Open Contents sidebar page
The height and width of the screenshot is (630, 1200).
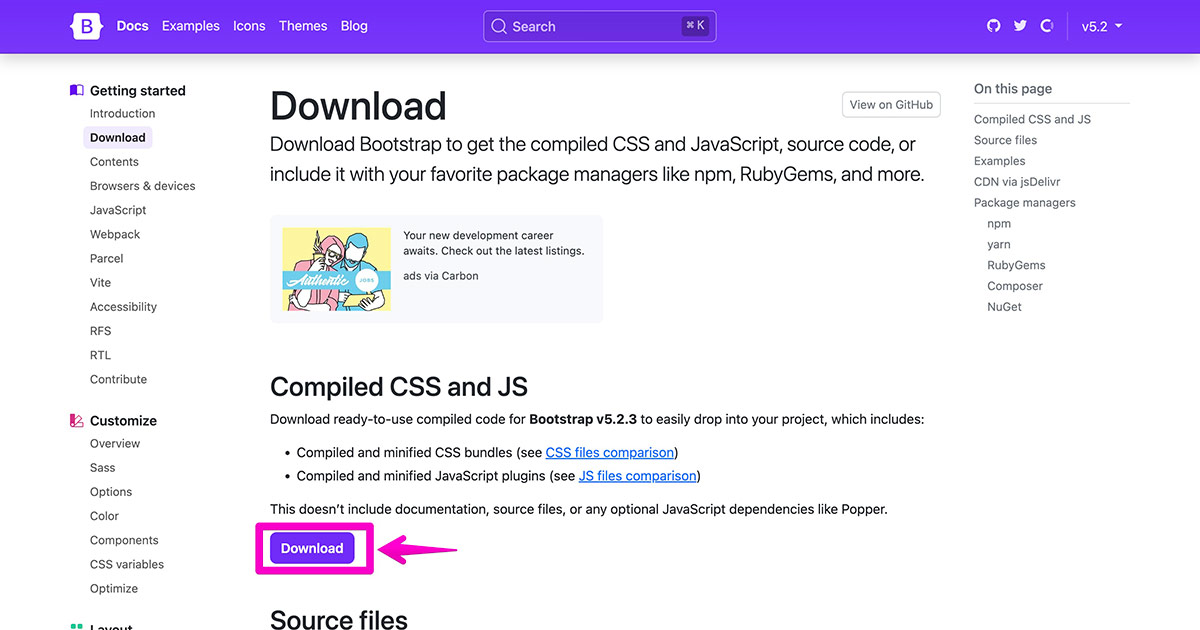pos(114,162)
